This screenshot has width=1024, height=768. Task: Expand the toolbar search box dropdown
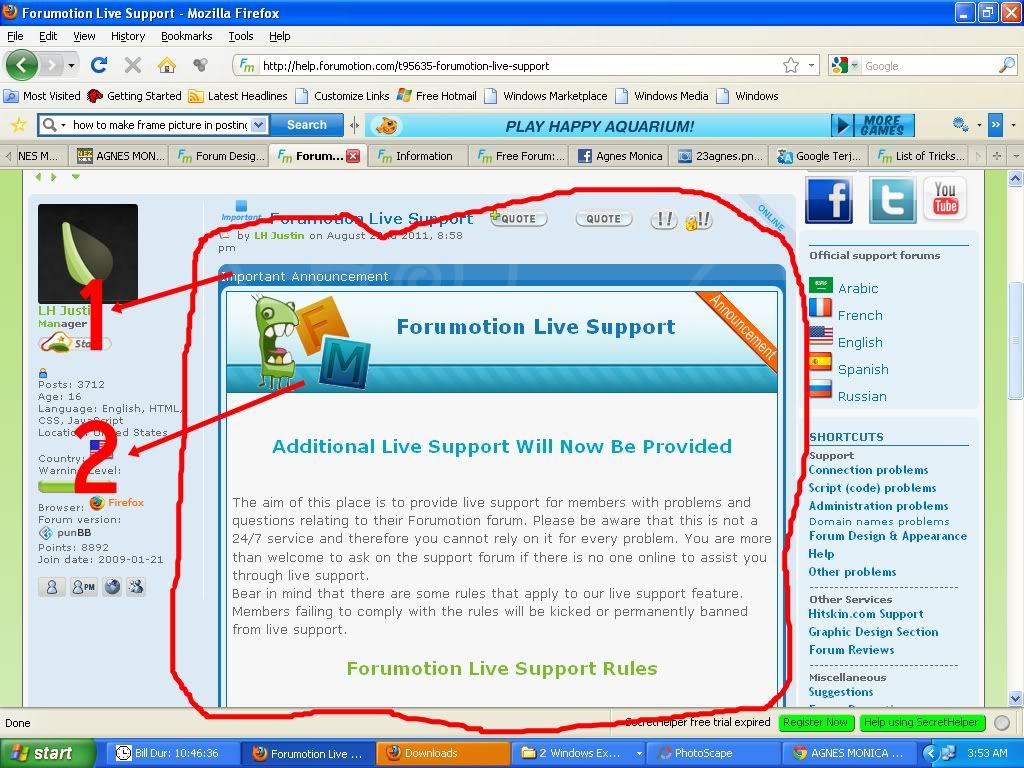pos(259,125)
